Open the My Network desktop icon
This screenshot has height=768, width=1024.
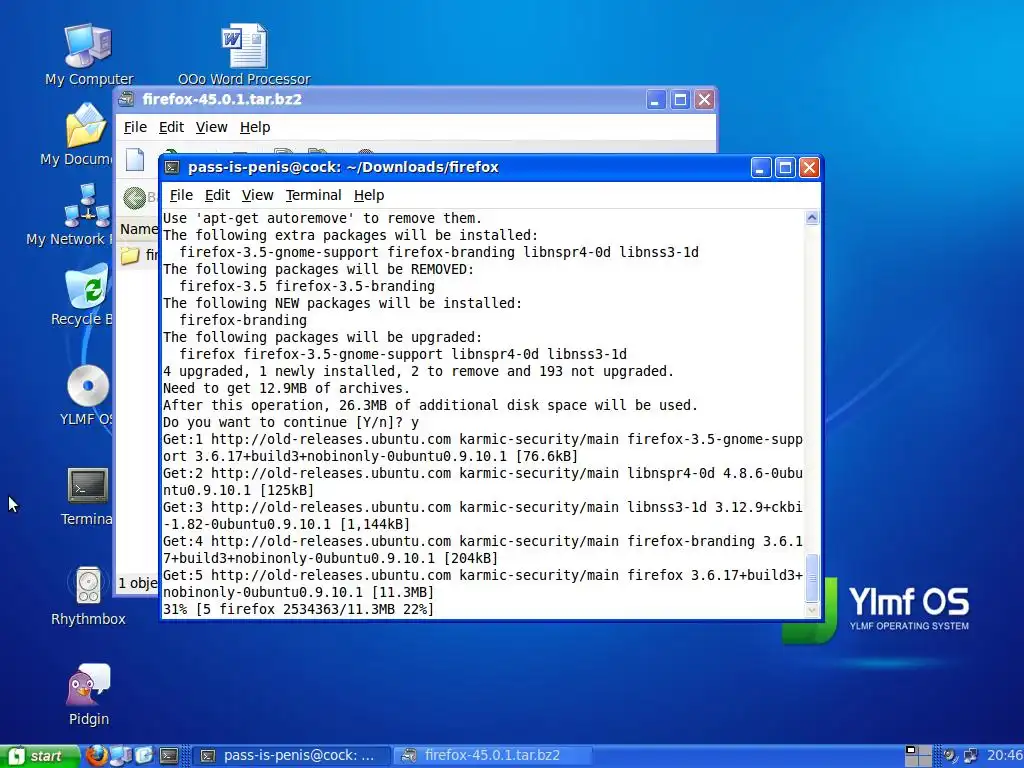coord(87,205)
